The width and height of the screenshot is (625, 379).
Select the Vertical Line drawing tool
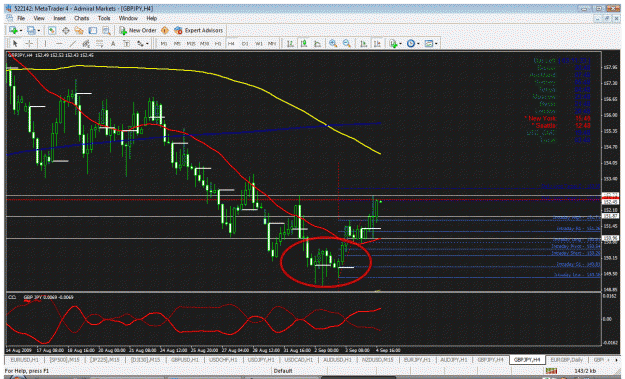[x=45, y=43]
